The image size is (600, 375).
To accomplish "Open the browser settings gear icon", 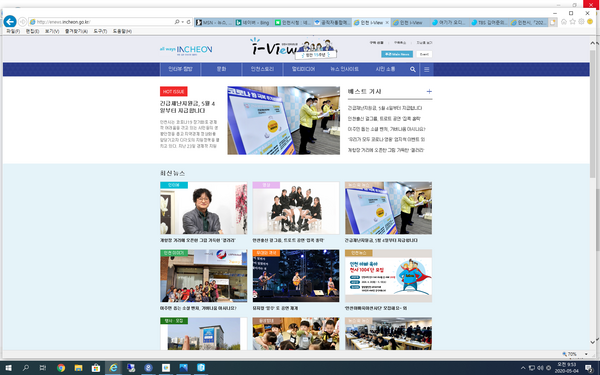I will click(x=581, y=22).
